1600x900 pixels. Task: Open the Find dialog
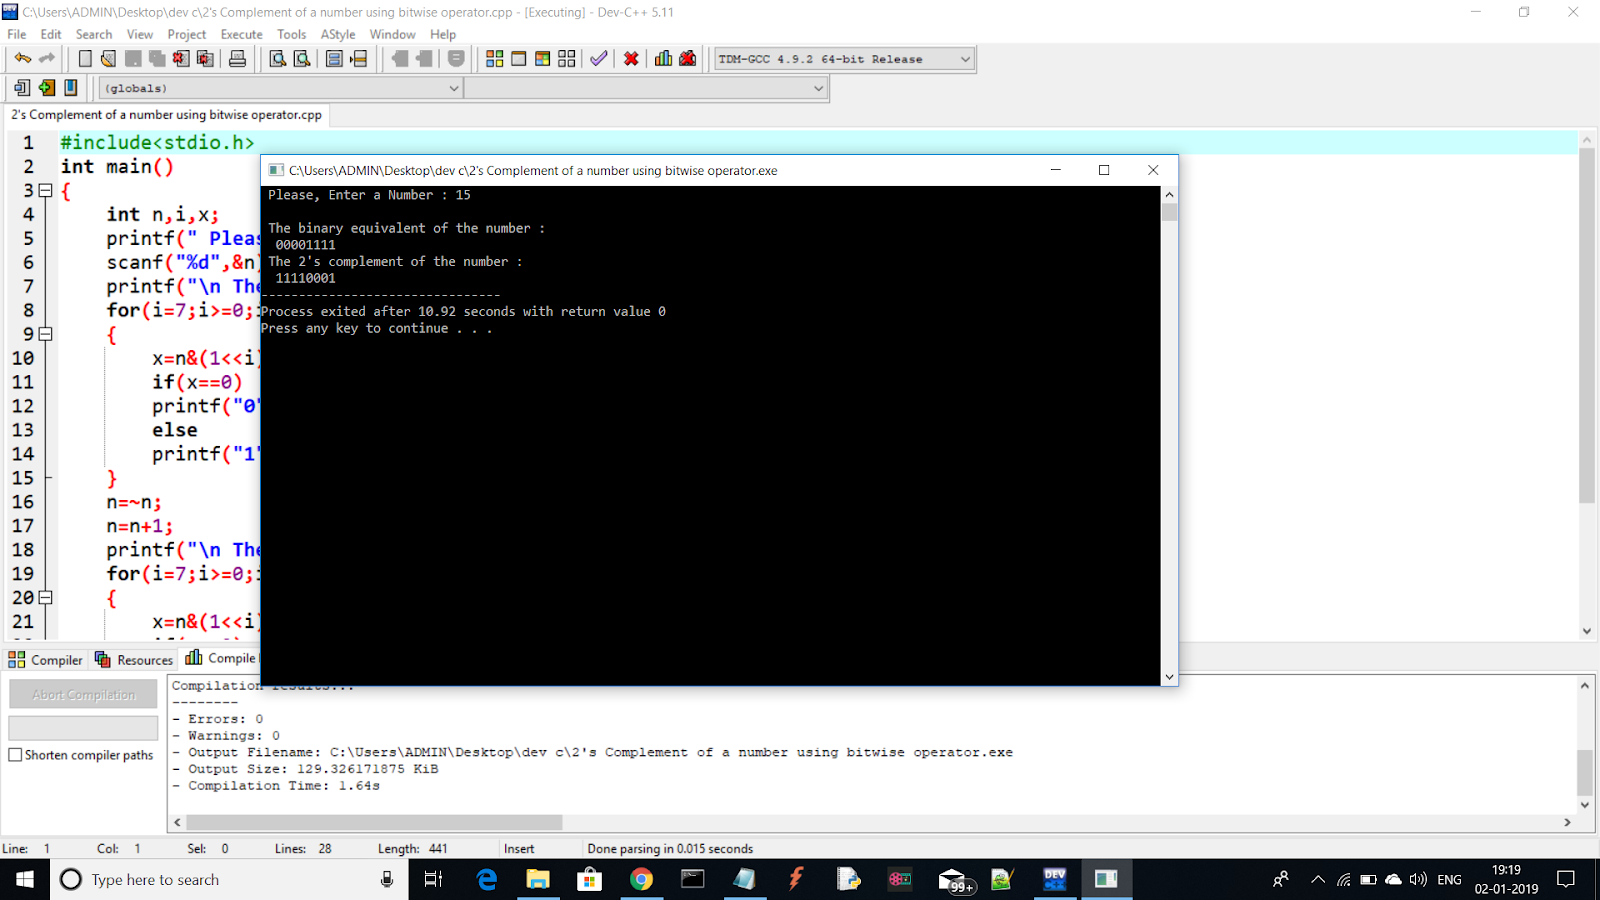pos(277,58)
